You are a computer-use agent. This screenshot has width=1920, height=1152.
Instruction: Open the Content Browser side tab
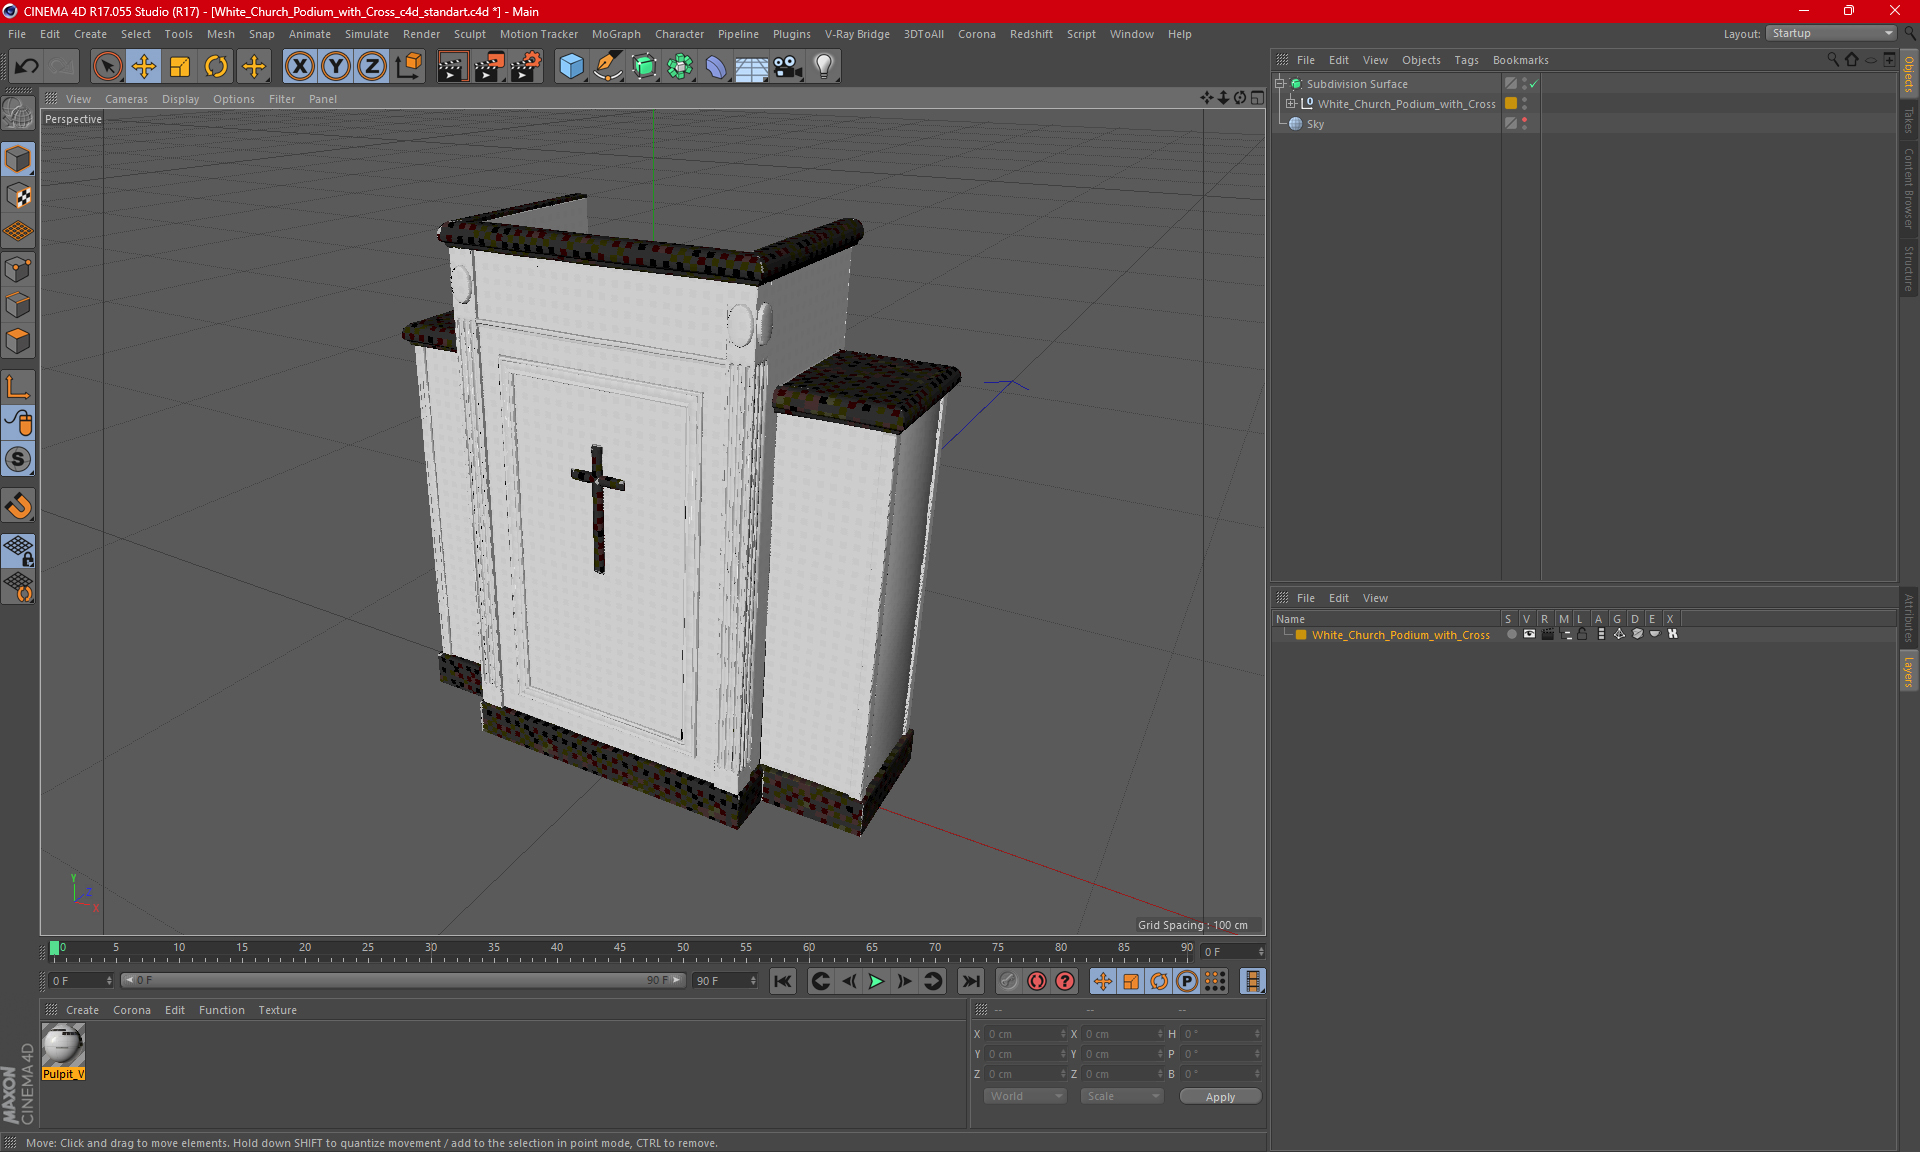pos(1908,188)
